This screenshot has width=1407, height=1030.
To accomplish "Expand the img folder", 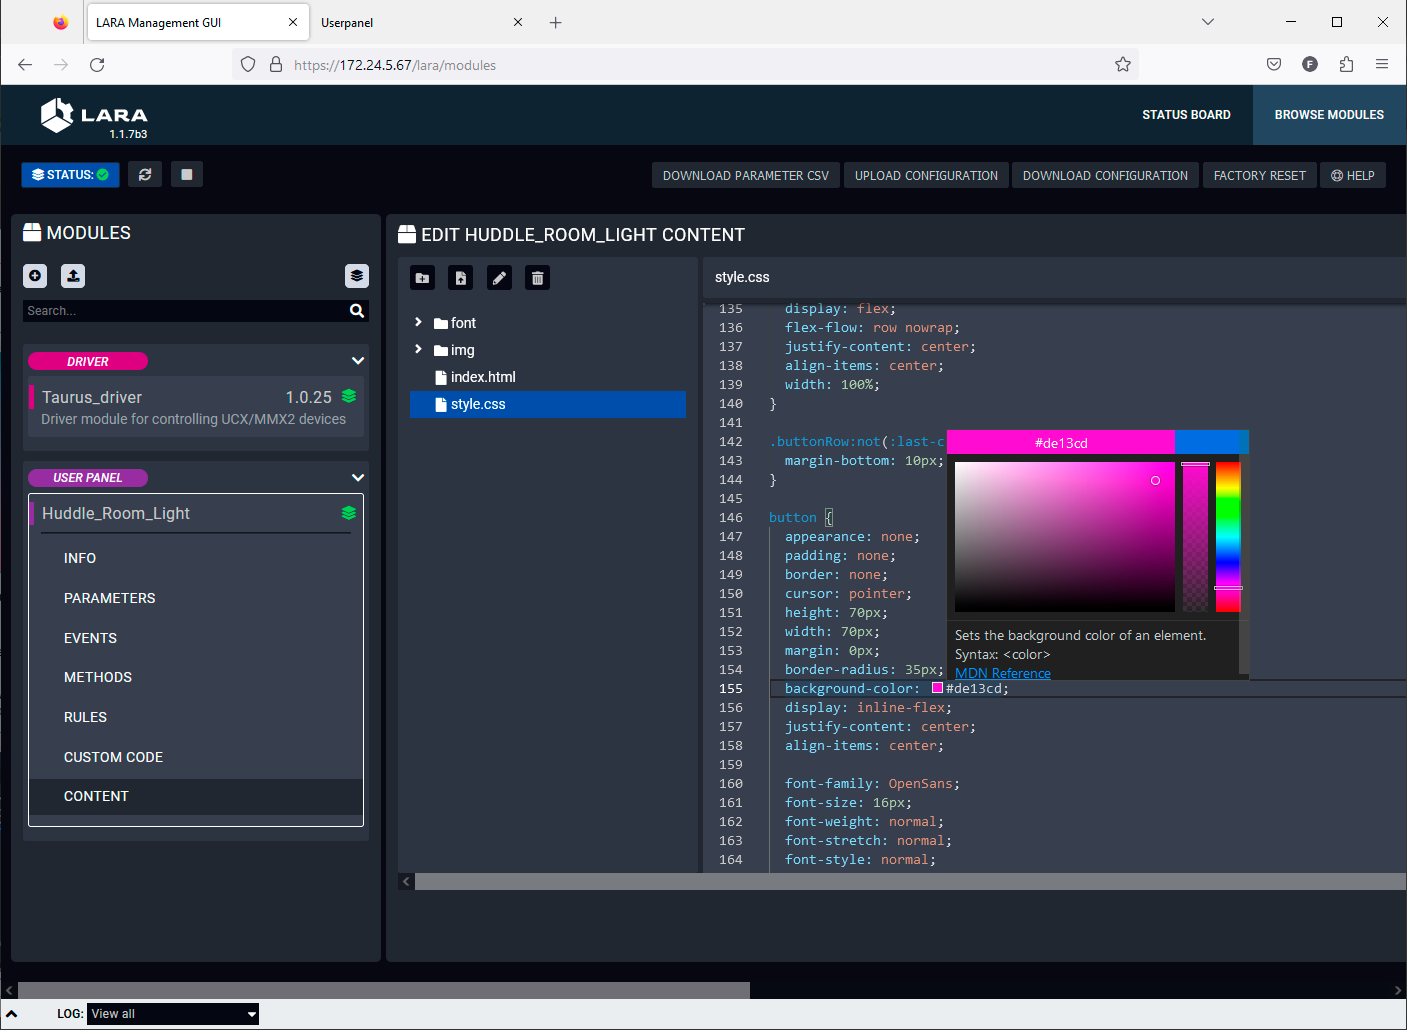I will [418, 350].
